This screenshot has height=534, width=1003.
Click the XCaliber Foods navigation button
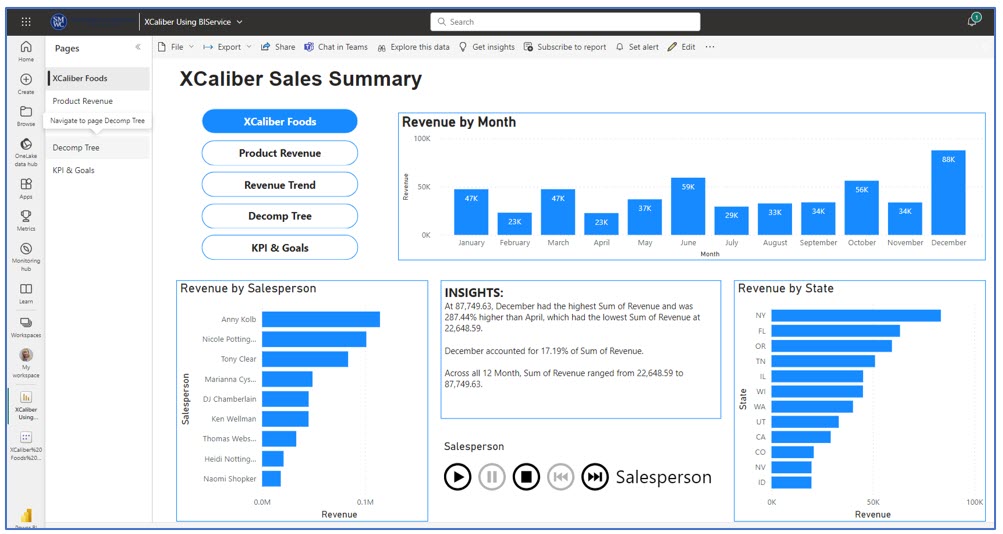click(280, 122)
